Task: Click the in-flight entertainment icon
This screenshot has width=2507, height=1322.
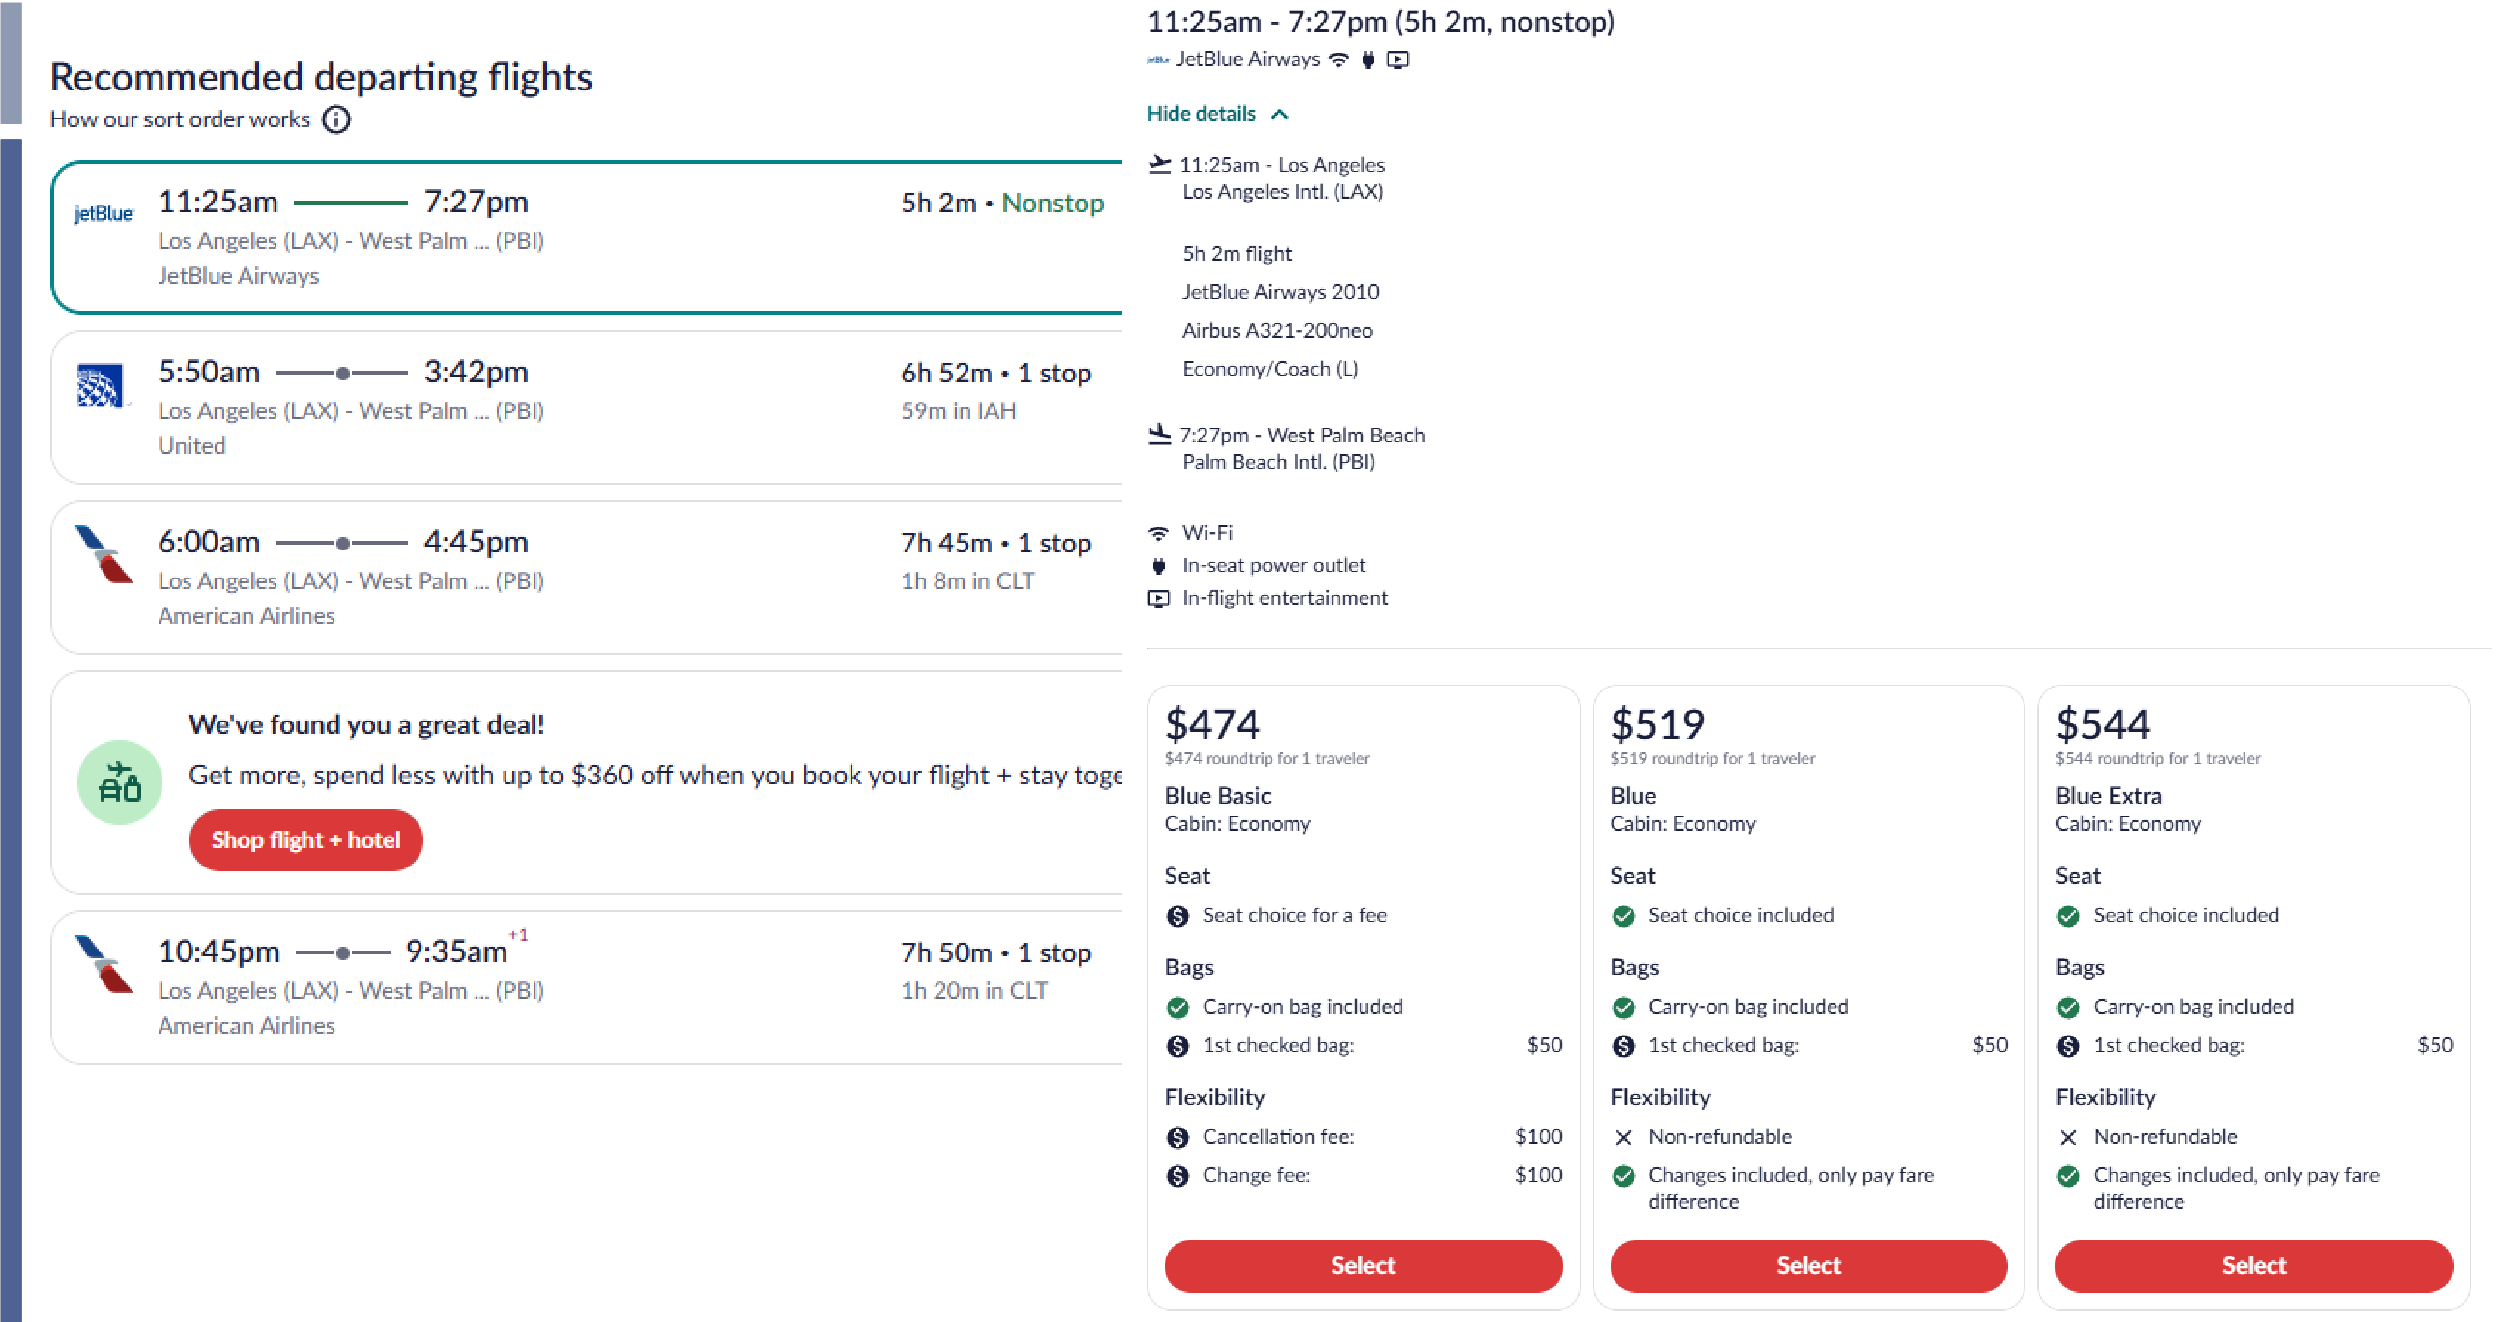Action: (x=1160, y=597)
